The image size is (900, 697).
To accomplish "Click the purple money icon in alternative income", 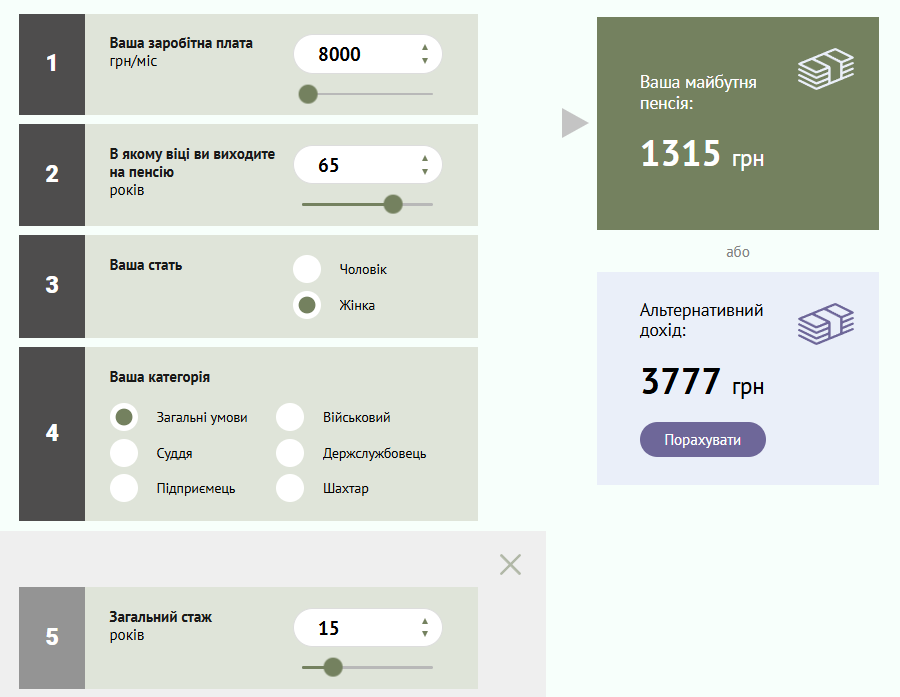I will pos(825,324).
